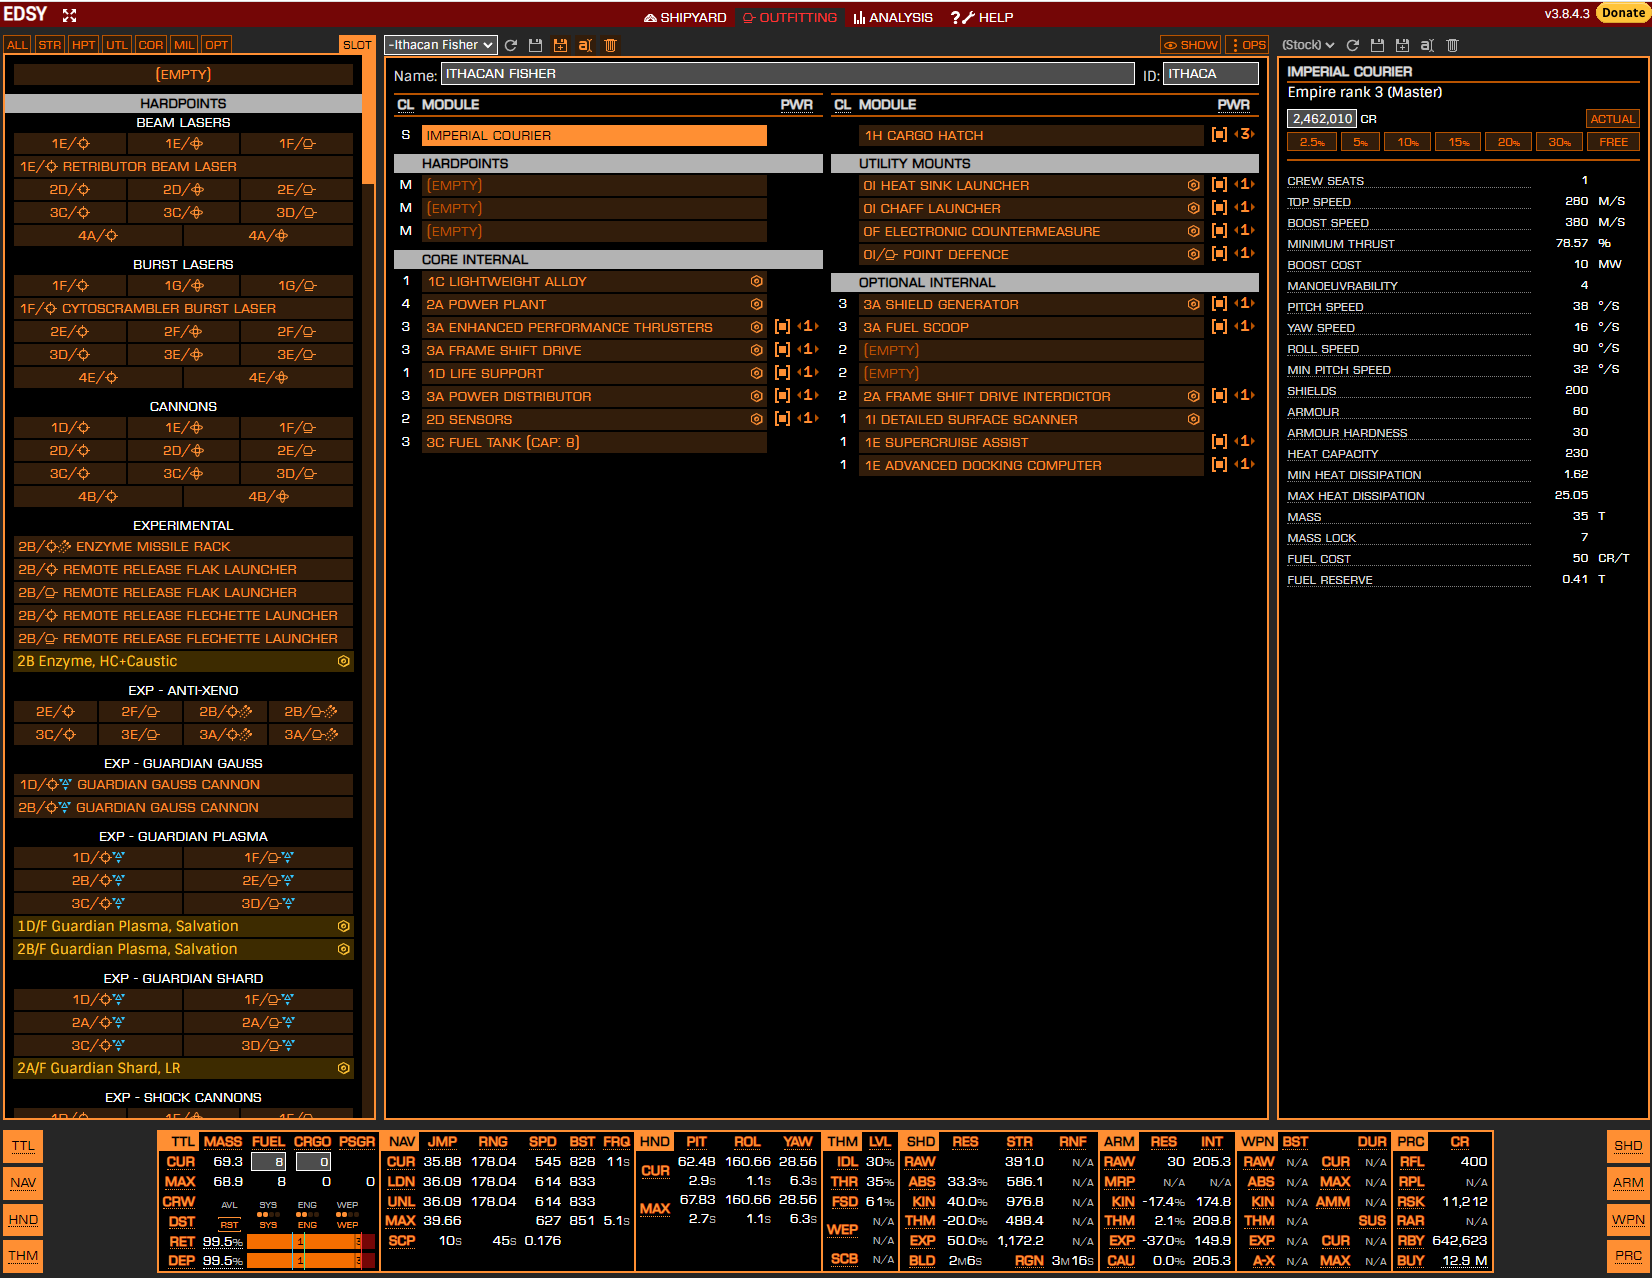The image size is (1652, 1278).
Task: Open engineering for 3A Enhanced Performance Thrusters
Action: coord(757,328)
